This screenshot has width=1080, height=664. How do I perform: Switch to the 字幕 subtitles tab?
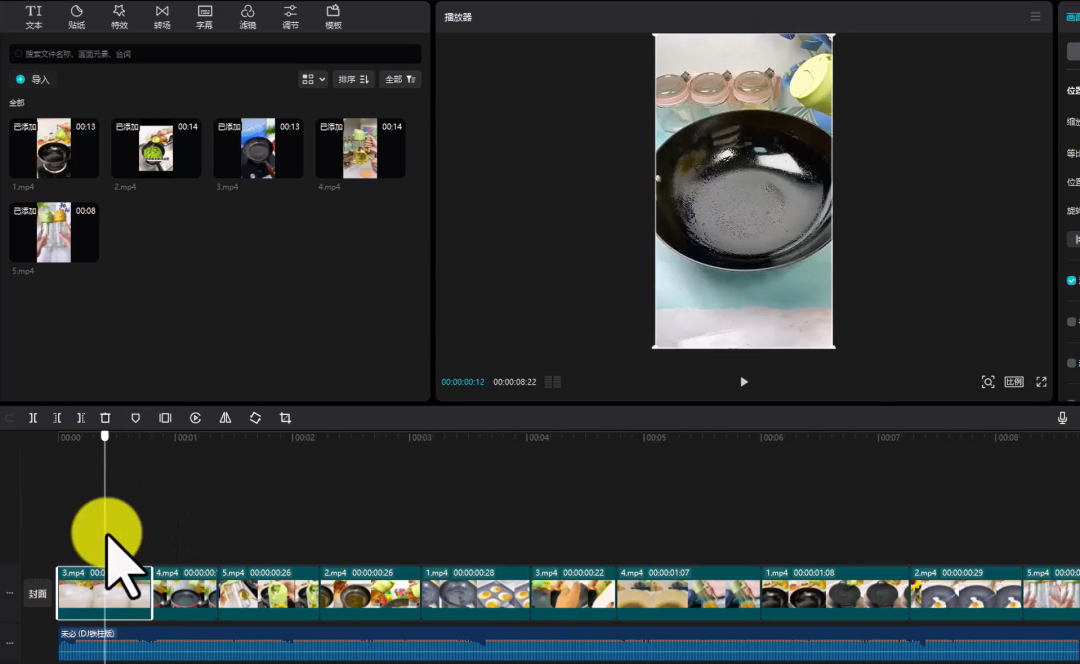click(x=205, y=17)
